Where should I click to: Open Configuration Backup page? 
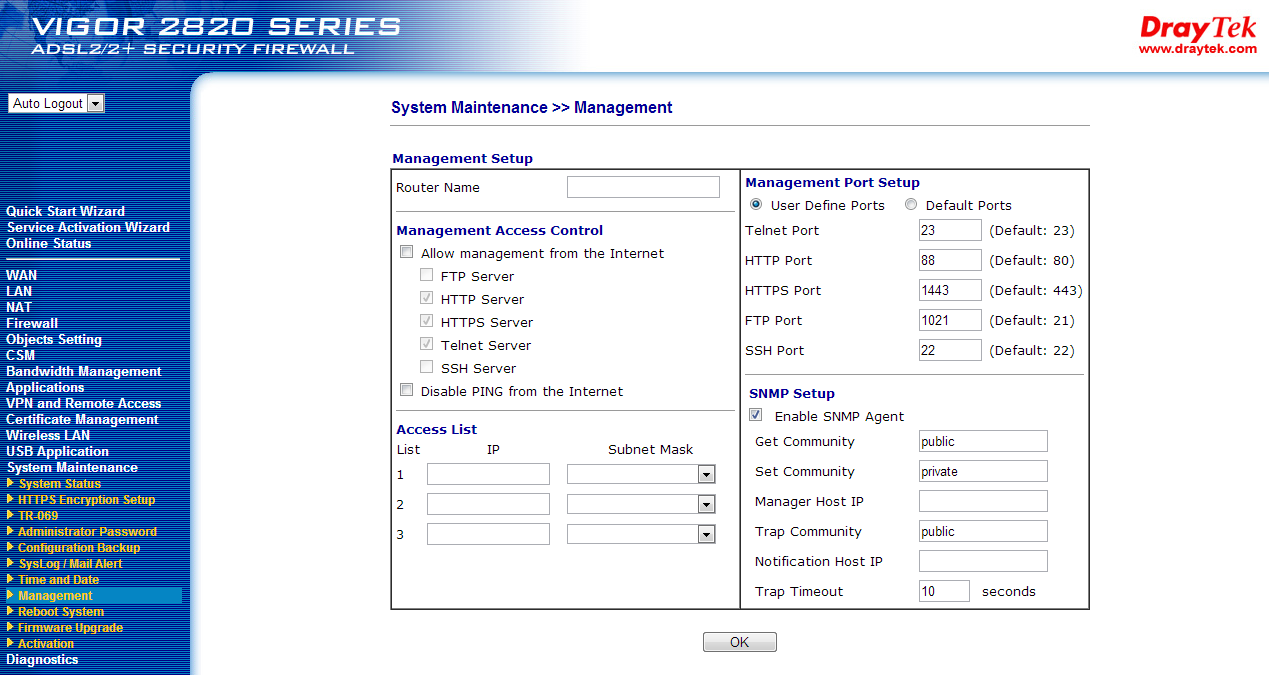click(79, 547)
